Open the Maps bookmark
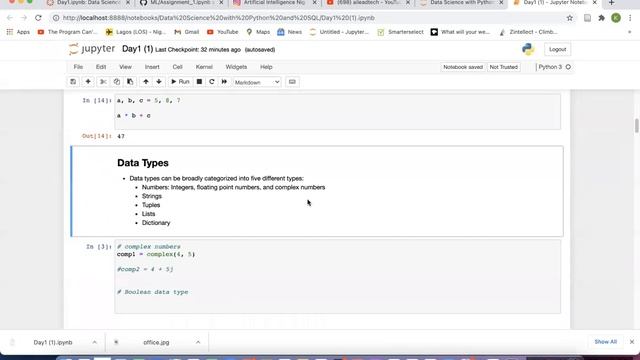 (258, 32)
